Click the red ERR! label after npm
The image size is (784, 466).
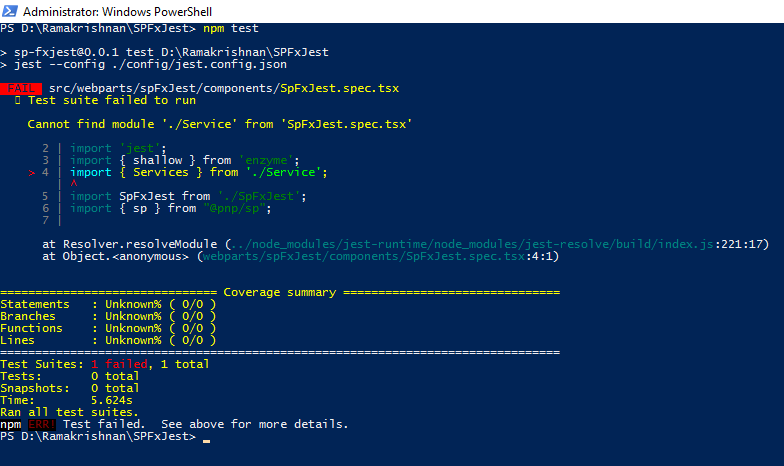tap(42, 424)
